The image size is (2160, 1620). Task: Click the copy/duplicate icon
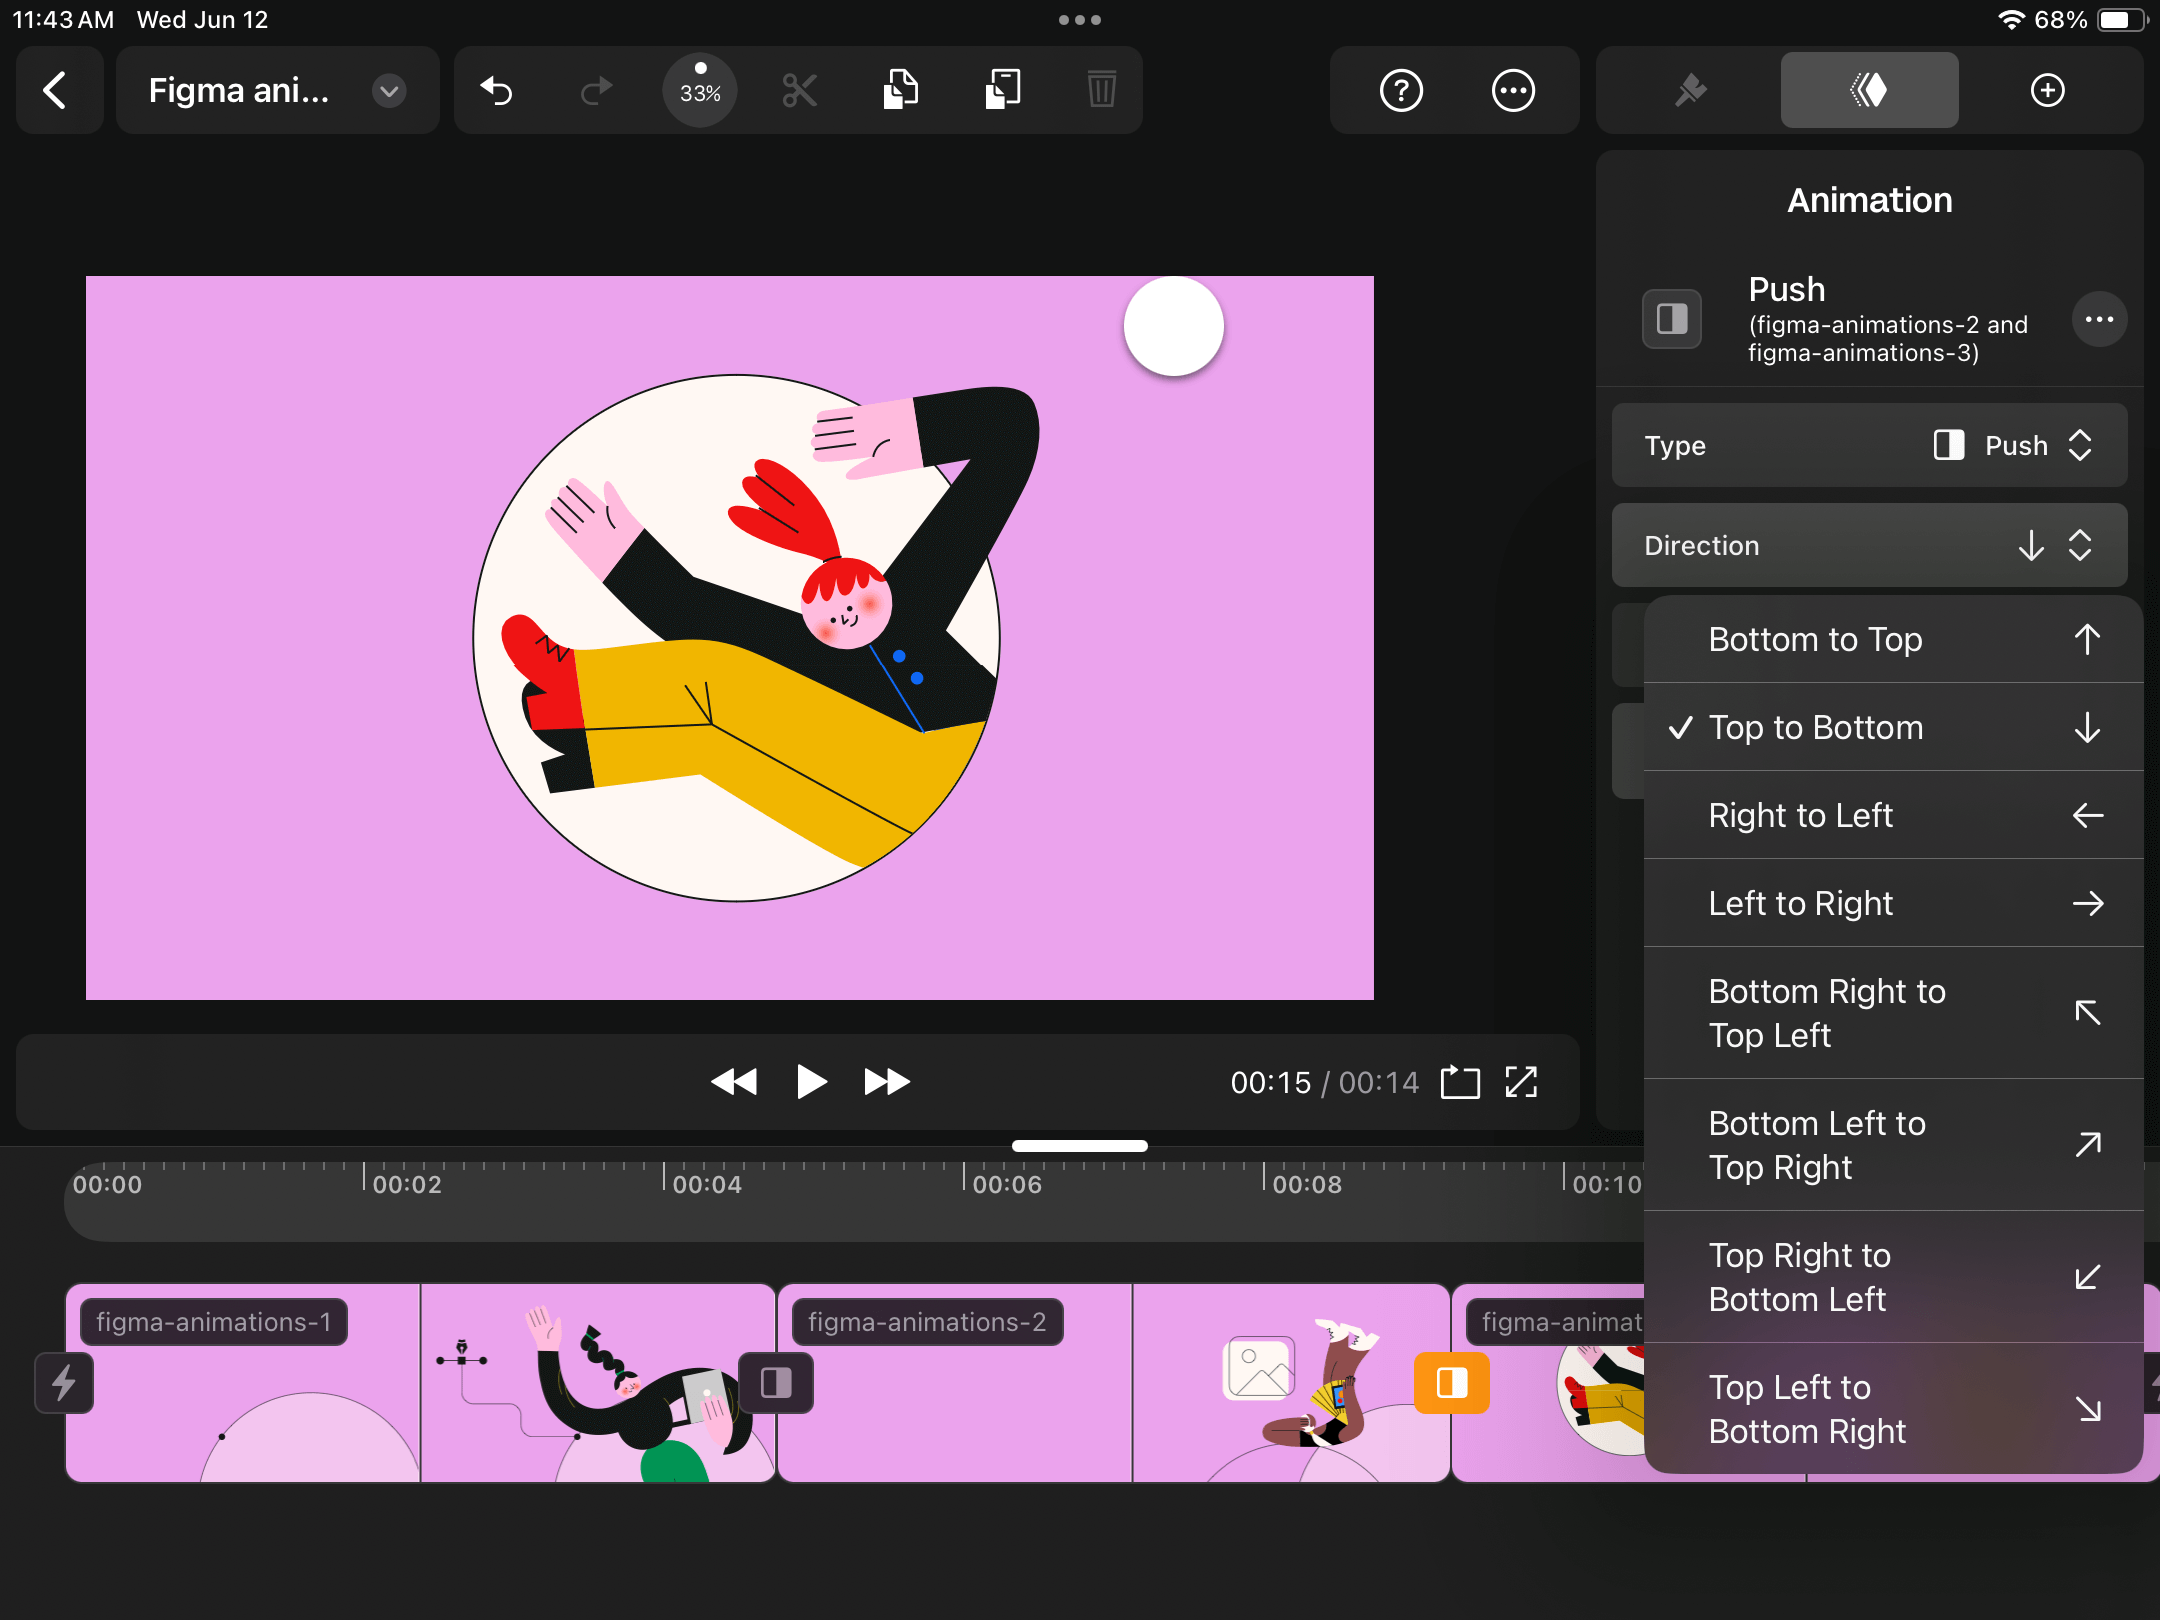click(901, 92)
